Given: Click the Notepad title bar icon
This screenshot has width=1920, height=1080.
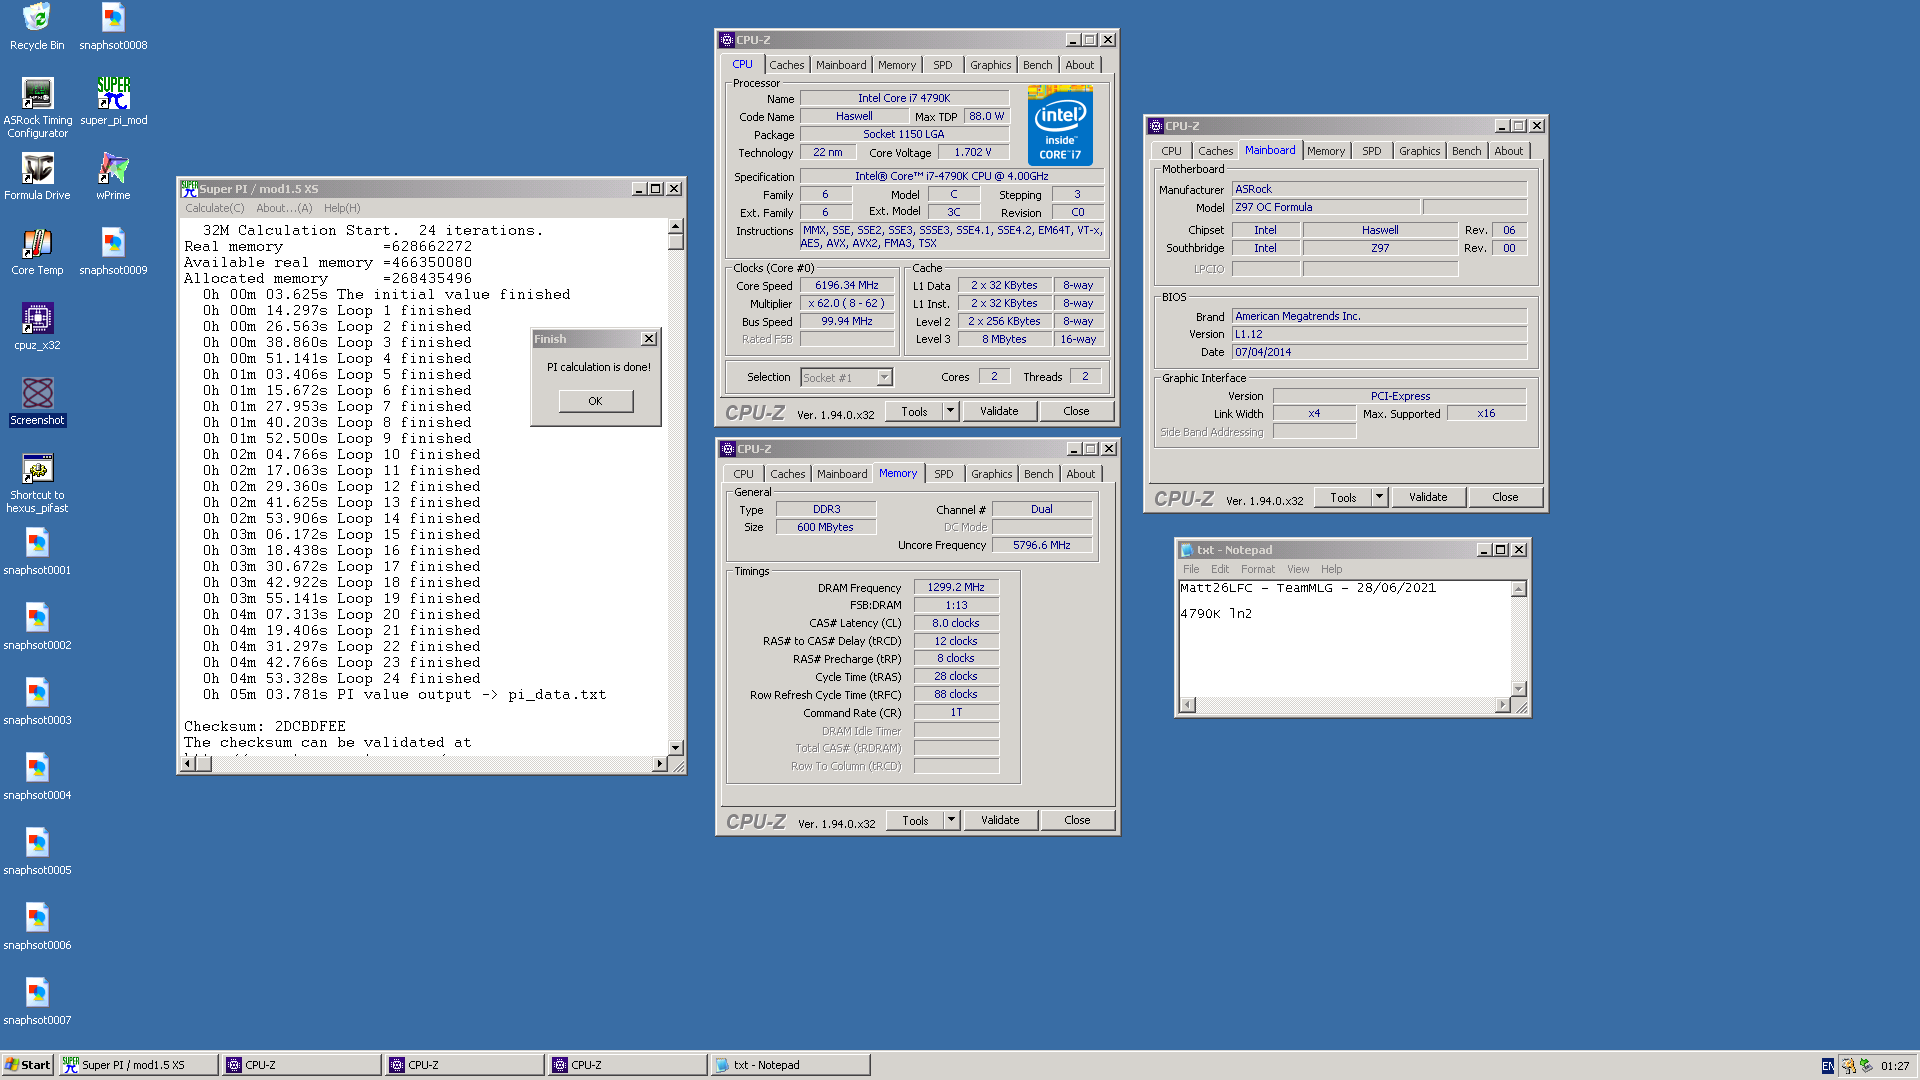Looking at the screenshot, I should 1187,550.
